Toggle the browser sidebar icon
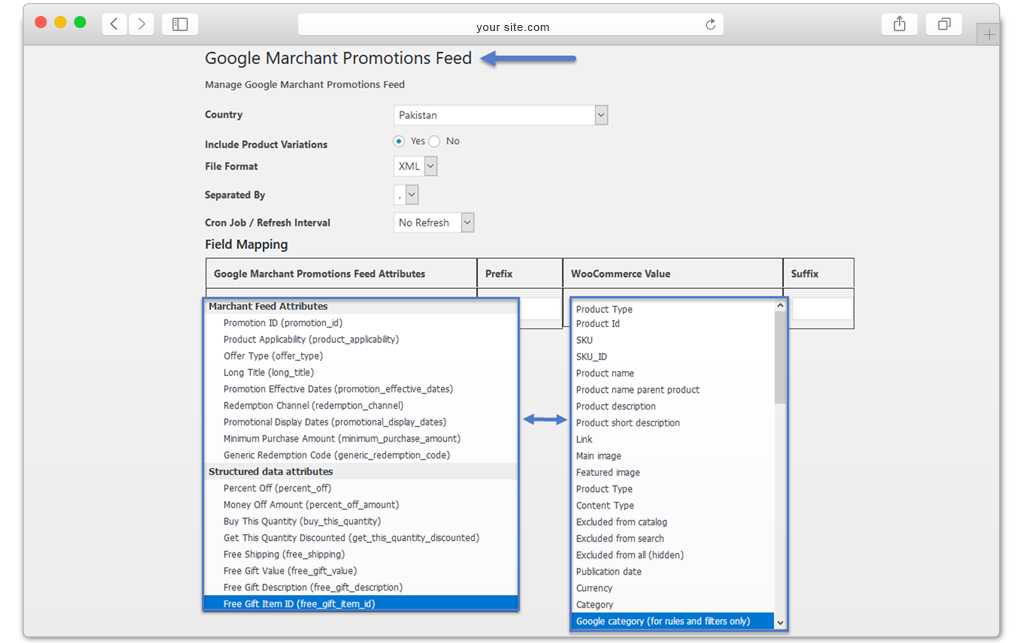This screenshot has height=643, width=1024. tap(180, 24)
